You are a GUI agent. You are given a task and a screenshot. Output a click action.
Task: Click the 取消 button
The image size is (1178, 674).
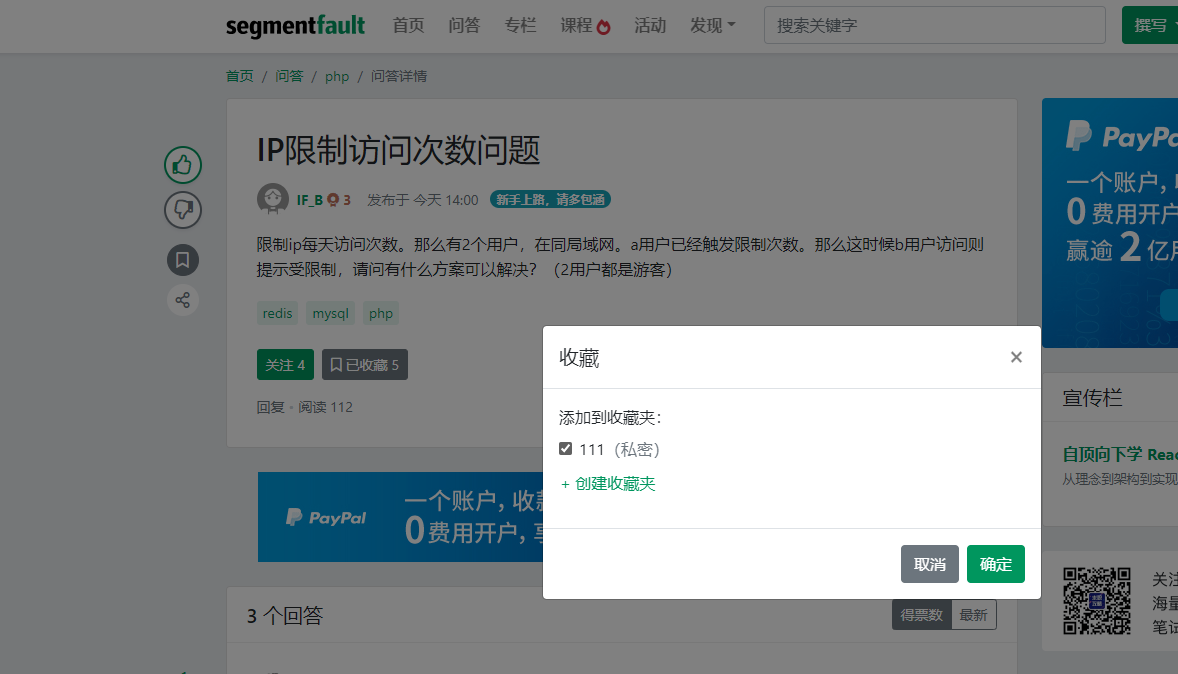(x=929, y=564)
